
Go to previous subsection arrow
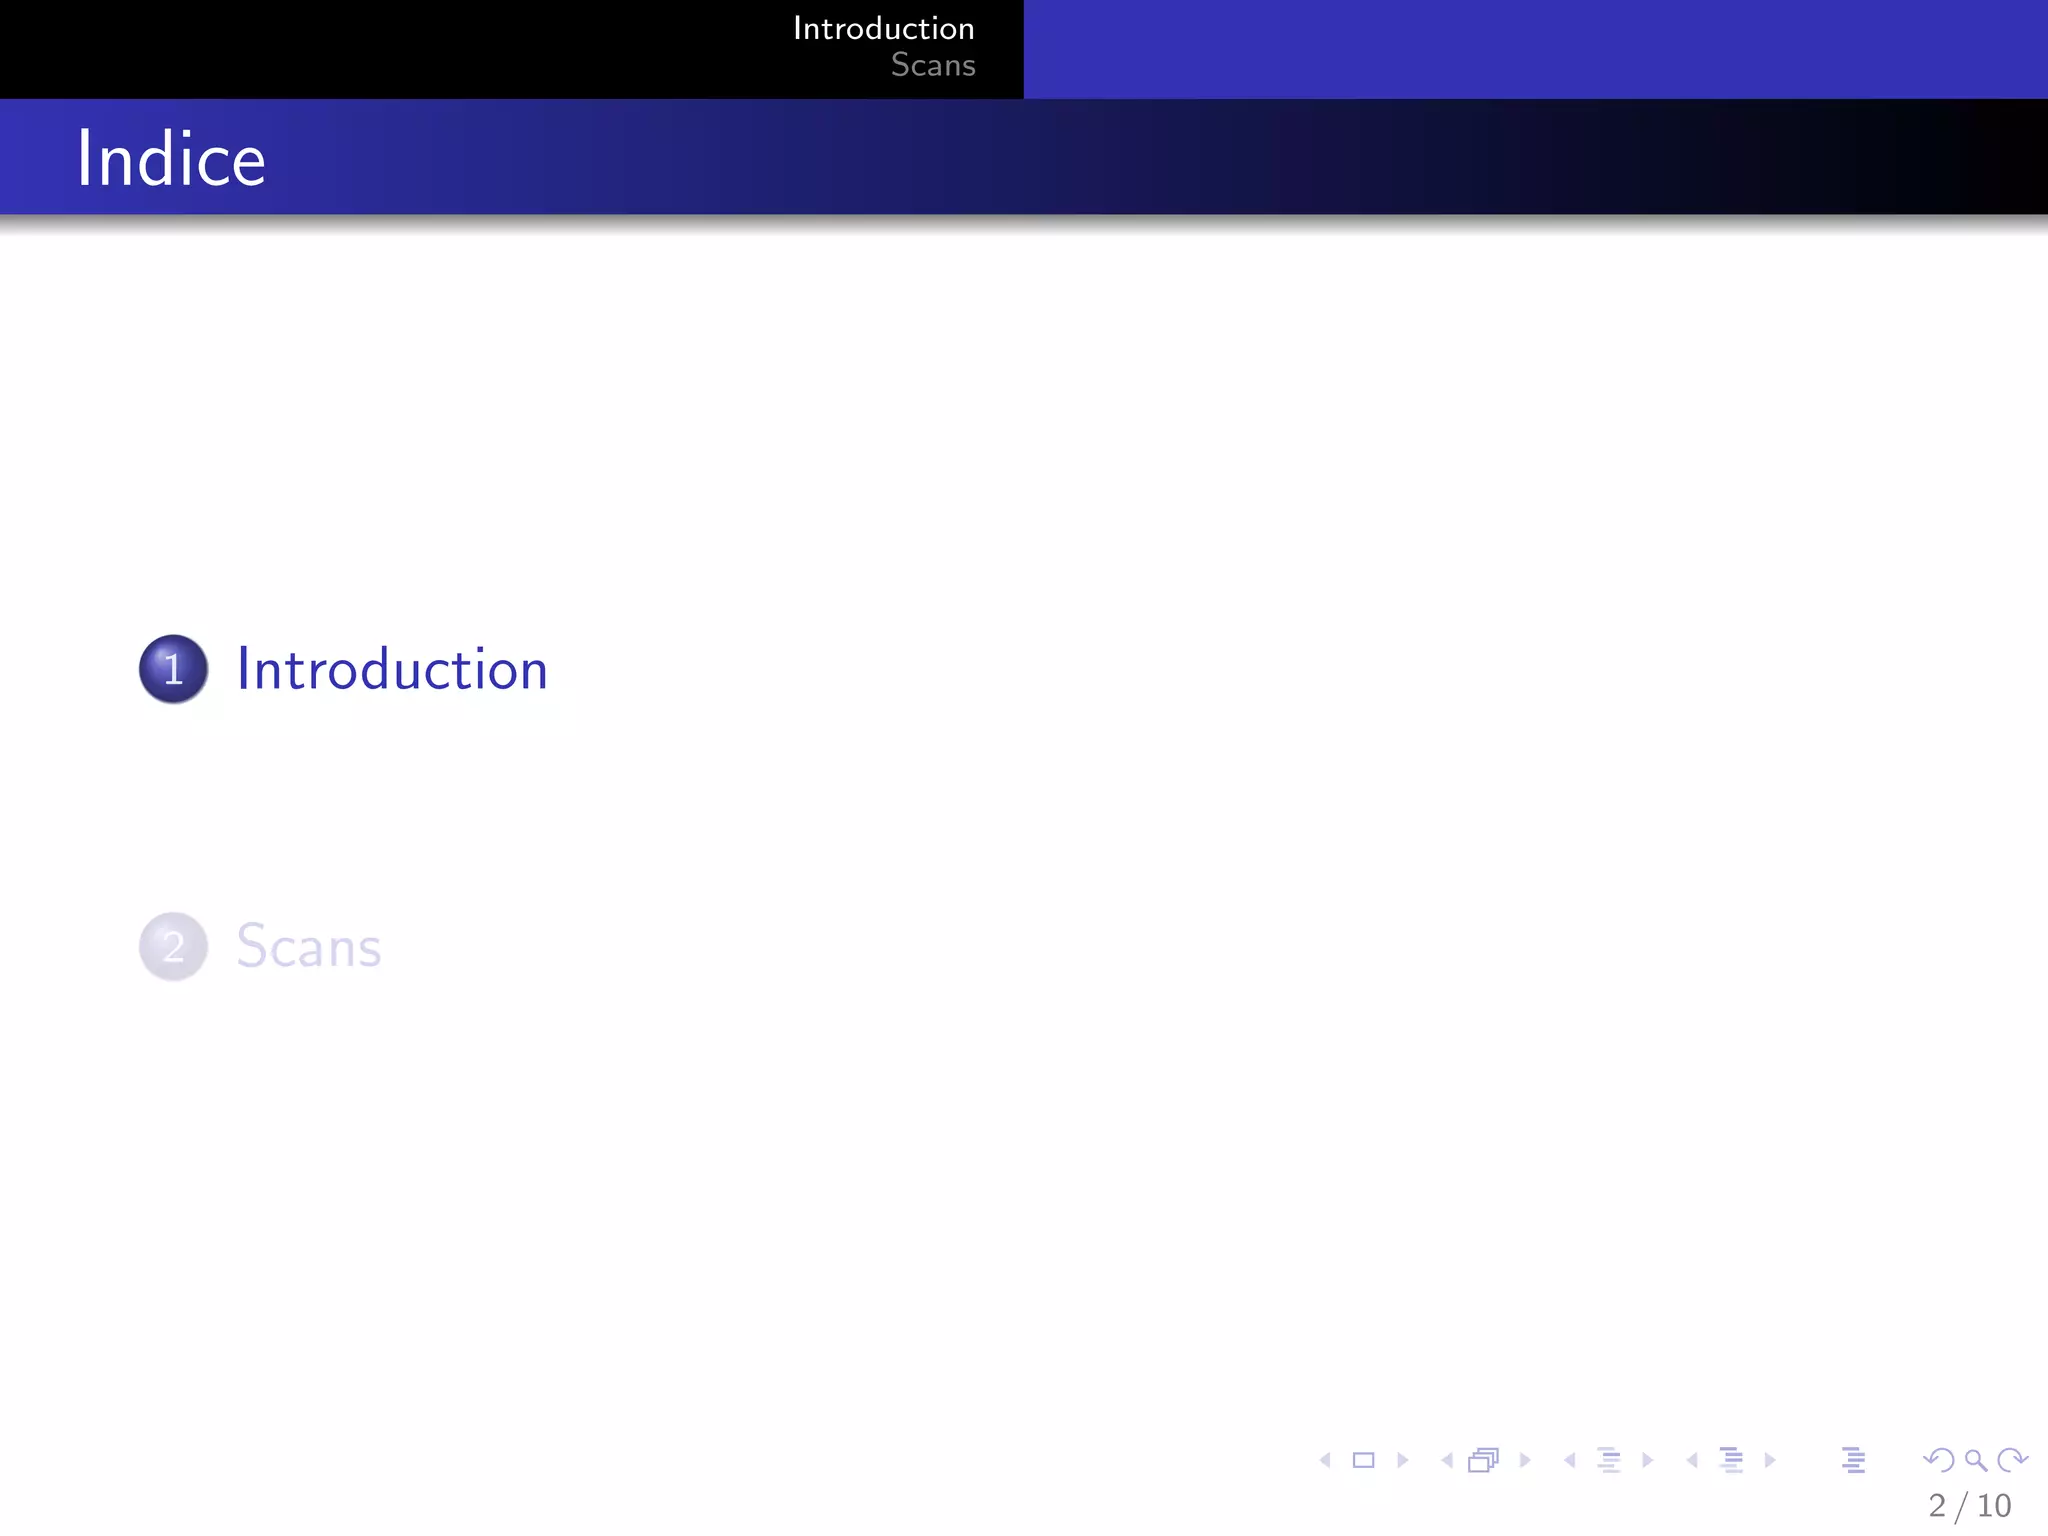(1570, 1460)
